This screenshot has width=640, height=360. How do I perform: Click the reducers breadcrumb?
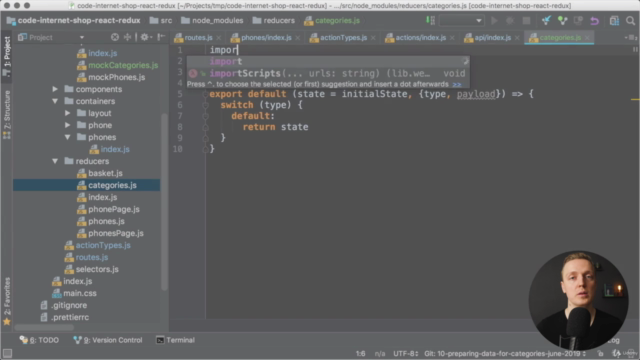click(273, 20)
